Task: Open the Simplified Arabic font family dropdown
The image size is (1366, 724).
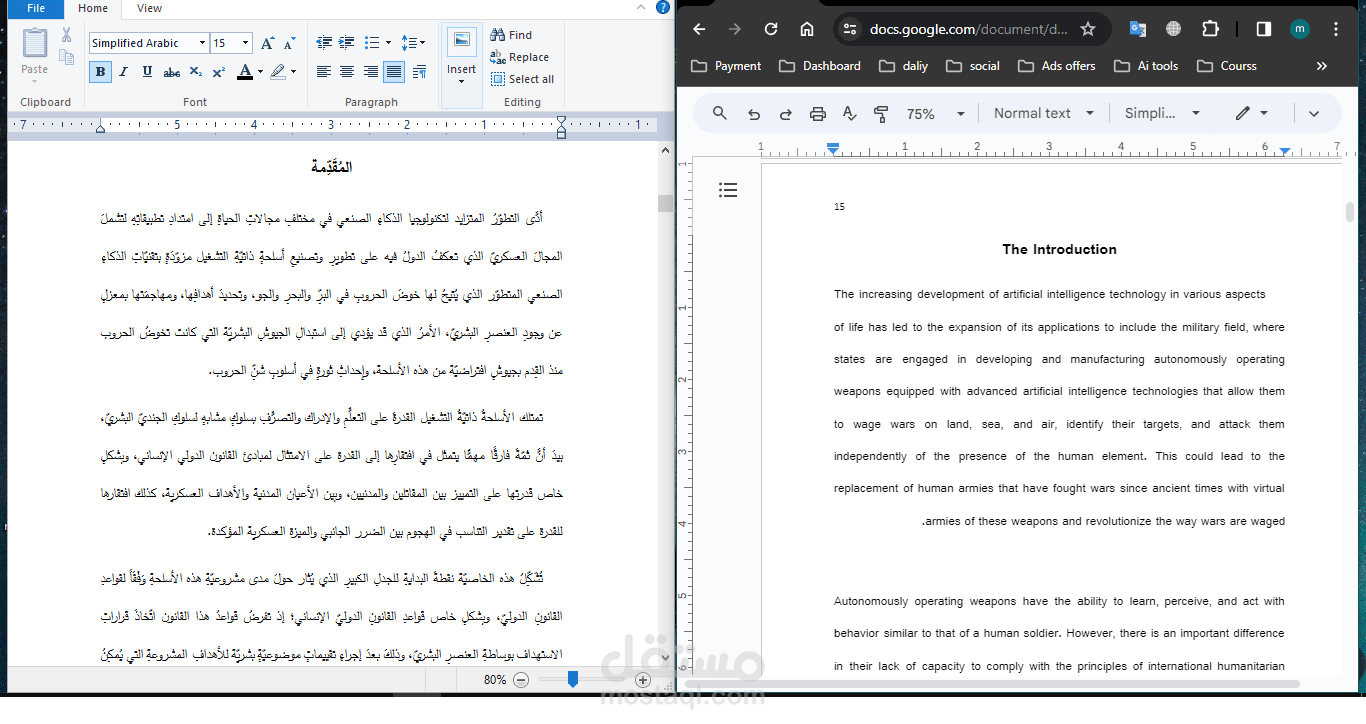Action: click(202, 43)
